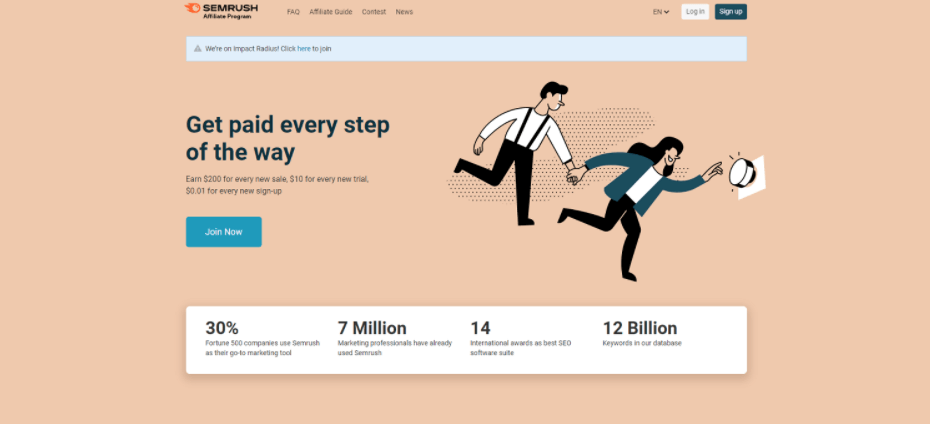Go to the Contest page
Screen dimensions: 930x424
point(374,12)
